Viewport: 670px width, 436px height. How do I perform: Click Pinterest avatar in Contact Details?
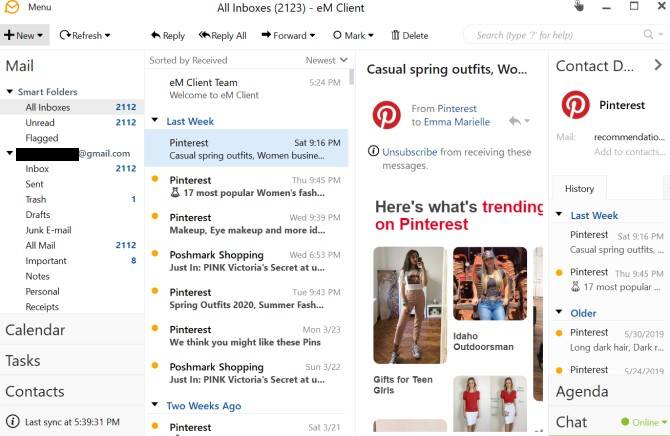click(576, 105)
